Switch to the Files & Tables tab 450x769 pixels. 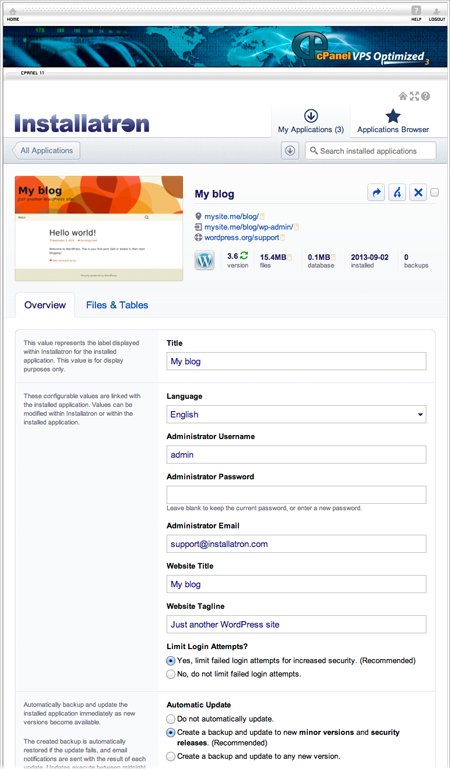tap(117, 305)
